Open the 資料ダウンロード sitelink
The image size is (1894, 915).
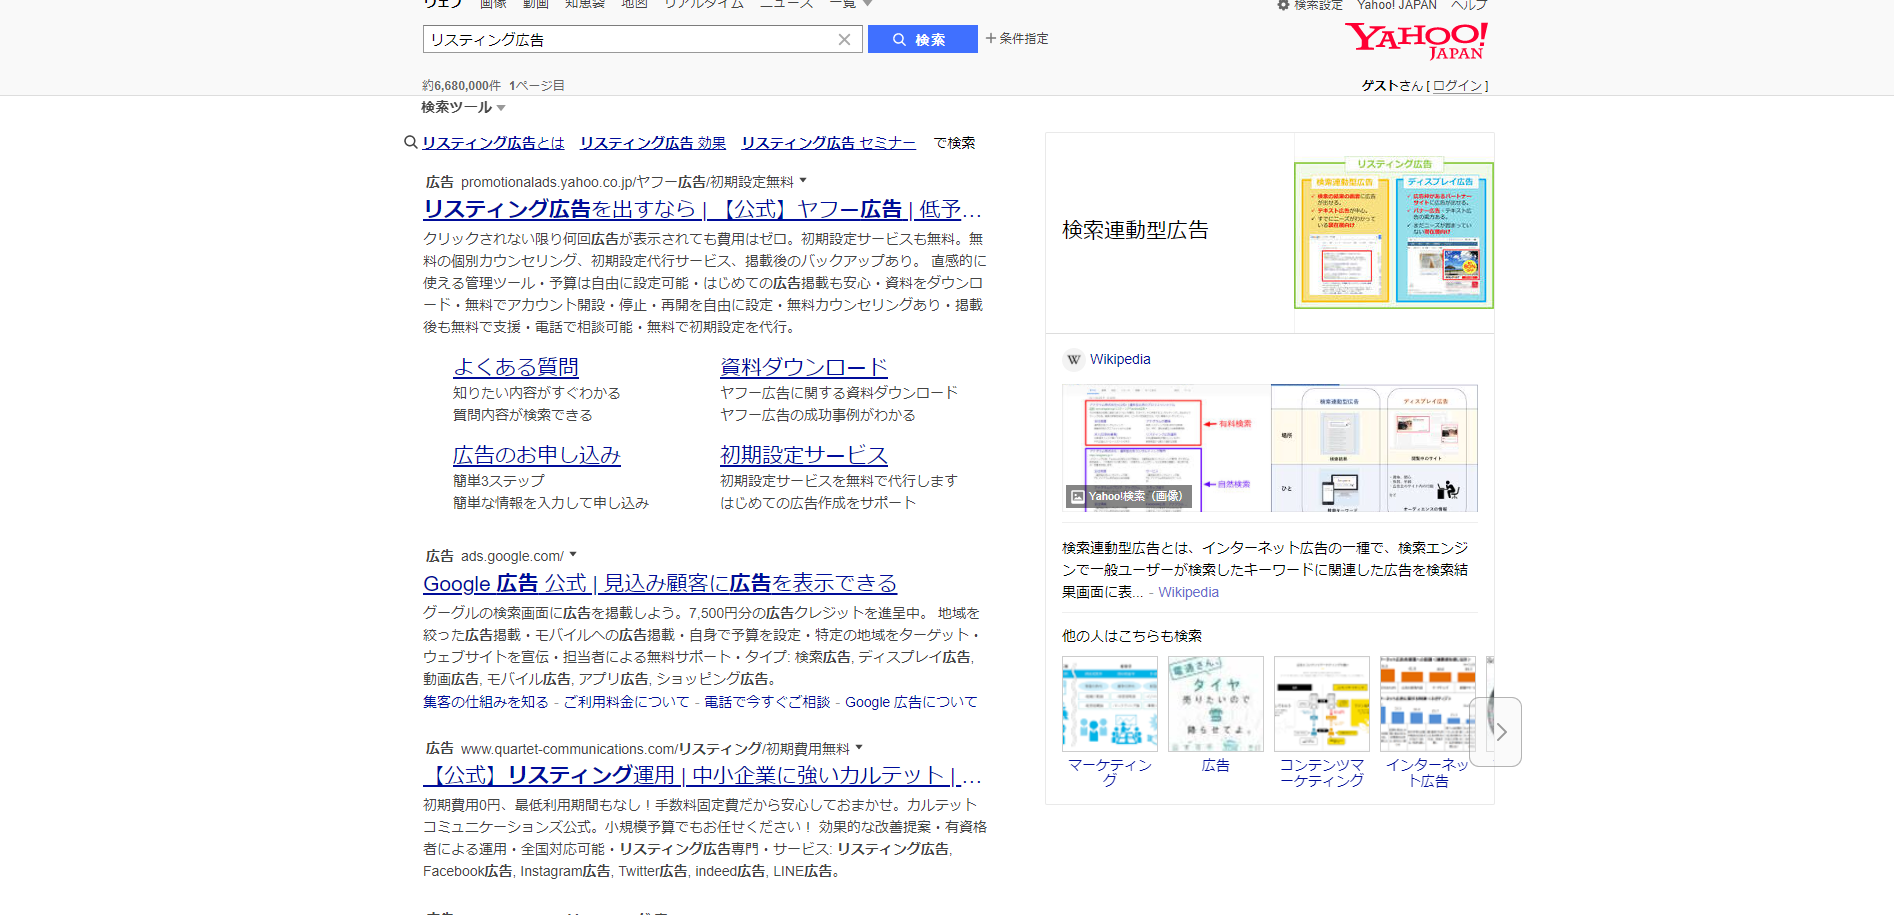click(804, 367)
